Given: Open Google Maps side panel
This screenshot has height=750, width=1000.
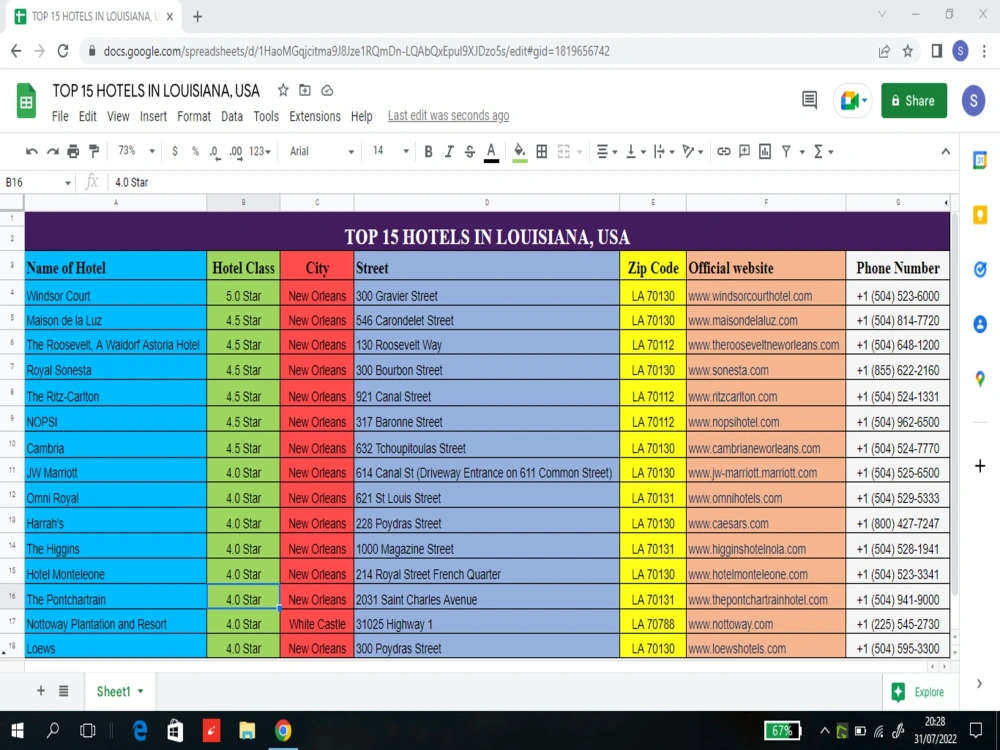Looking at the screenshot, I should [980, 379].
